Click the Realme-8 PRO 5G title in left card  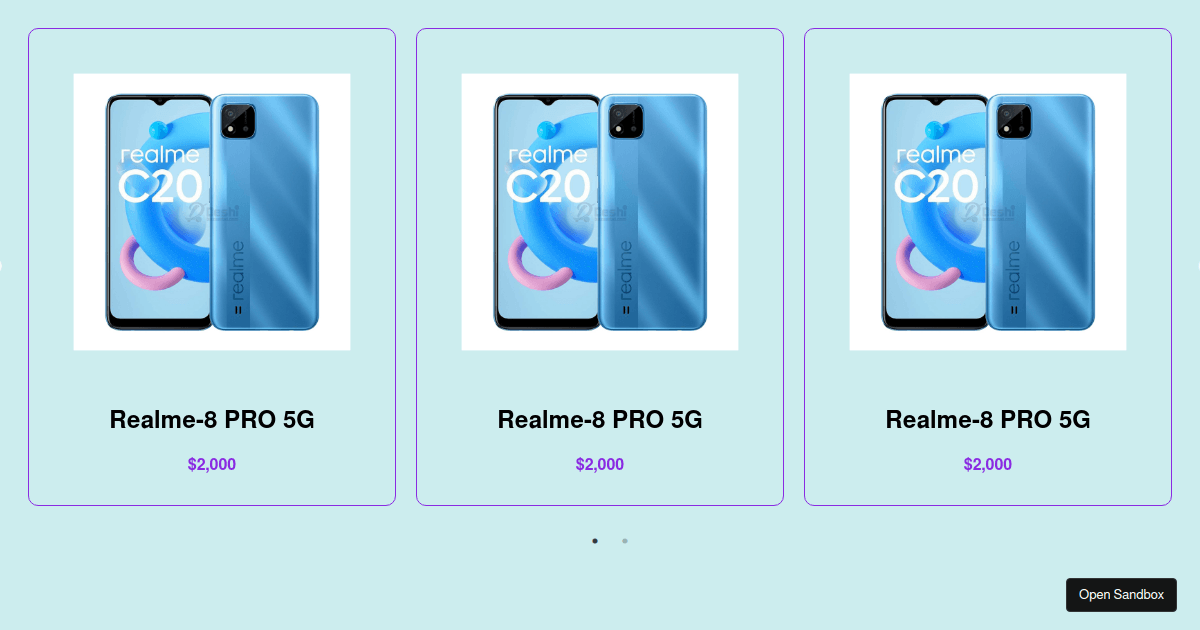click(212, 420)
